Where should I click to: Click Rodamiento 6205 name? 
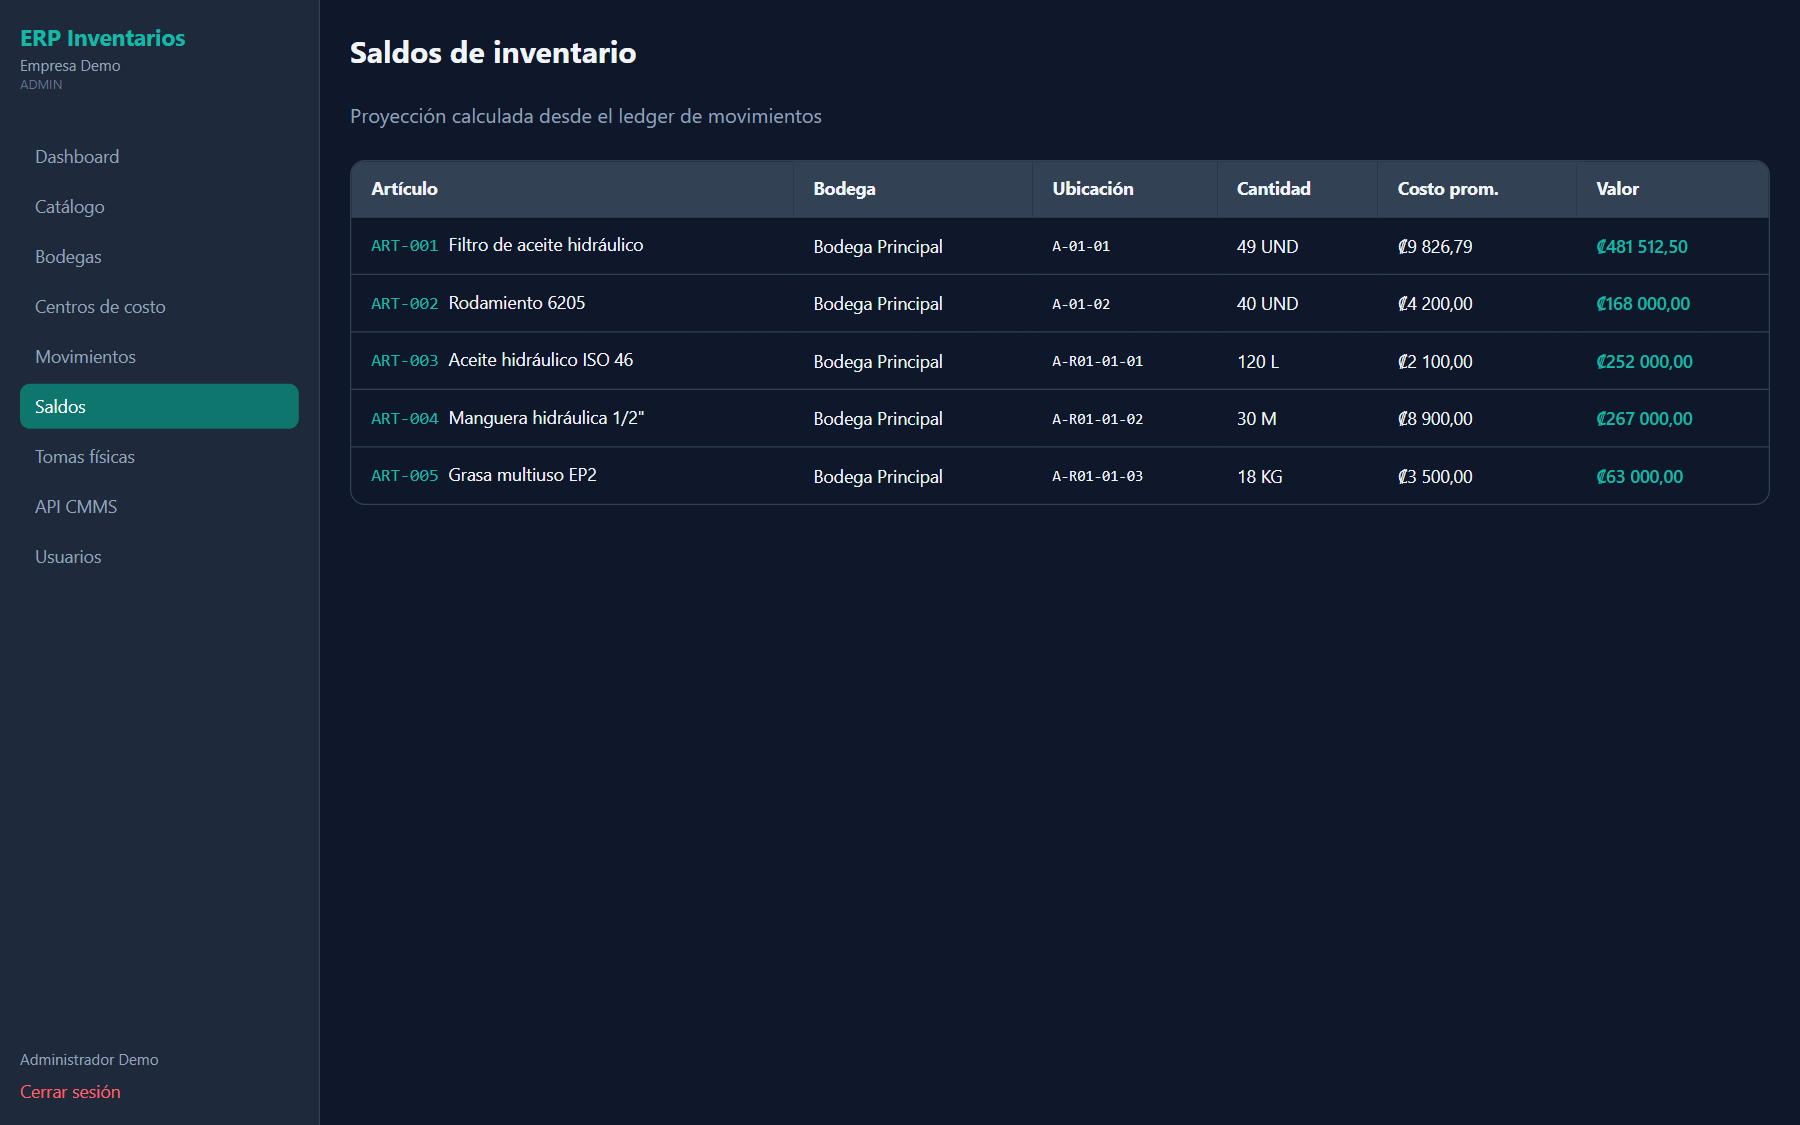(517, 303)
